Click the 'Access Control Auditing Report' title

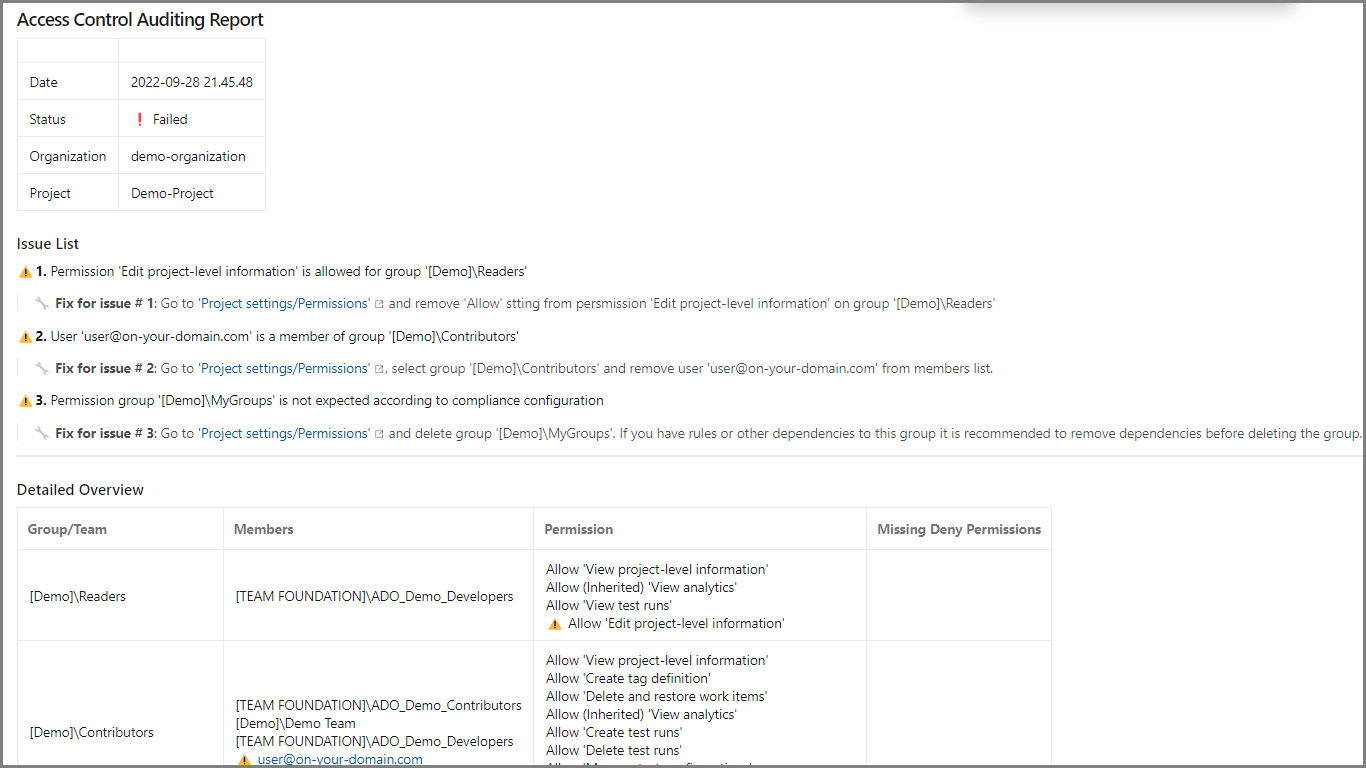140,20
